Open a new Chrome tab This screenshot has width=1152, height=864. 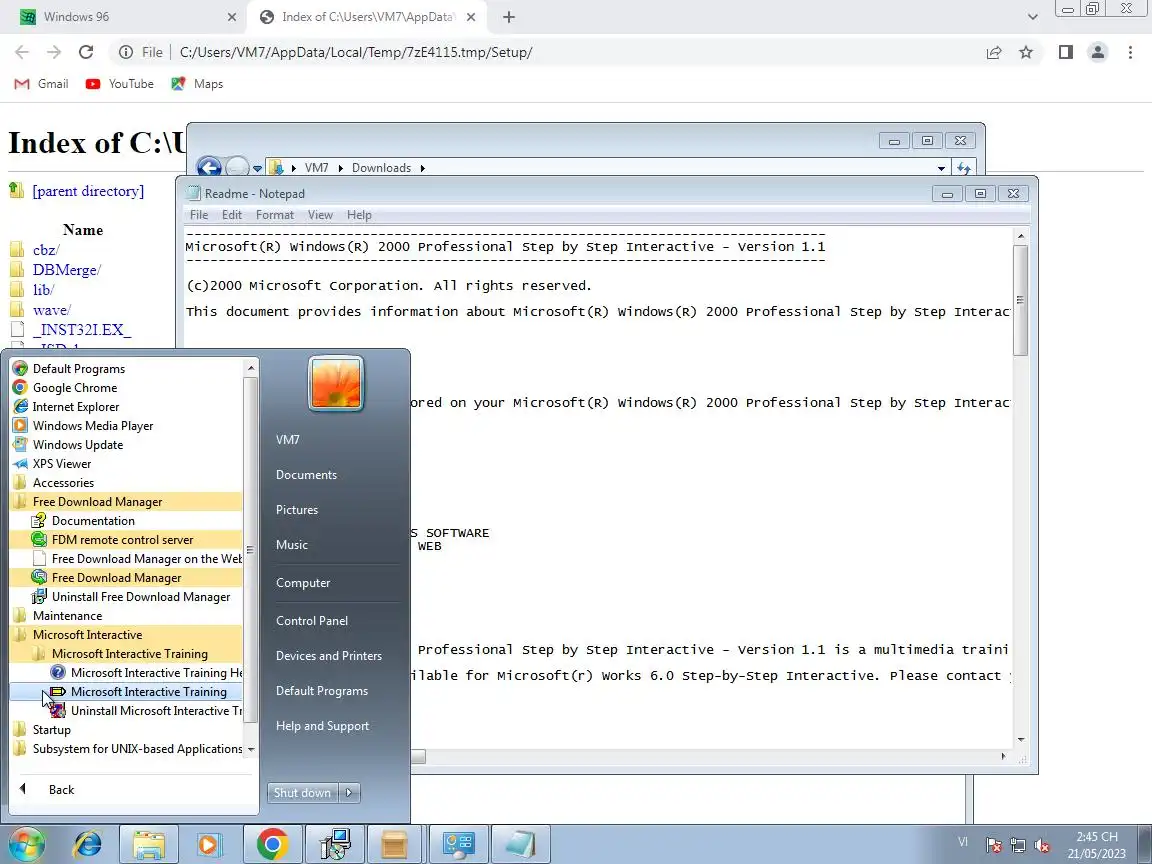[508, 17]
